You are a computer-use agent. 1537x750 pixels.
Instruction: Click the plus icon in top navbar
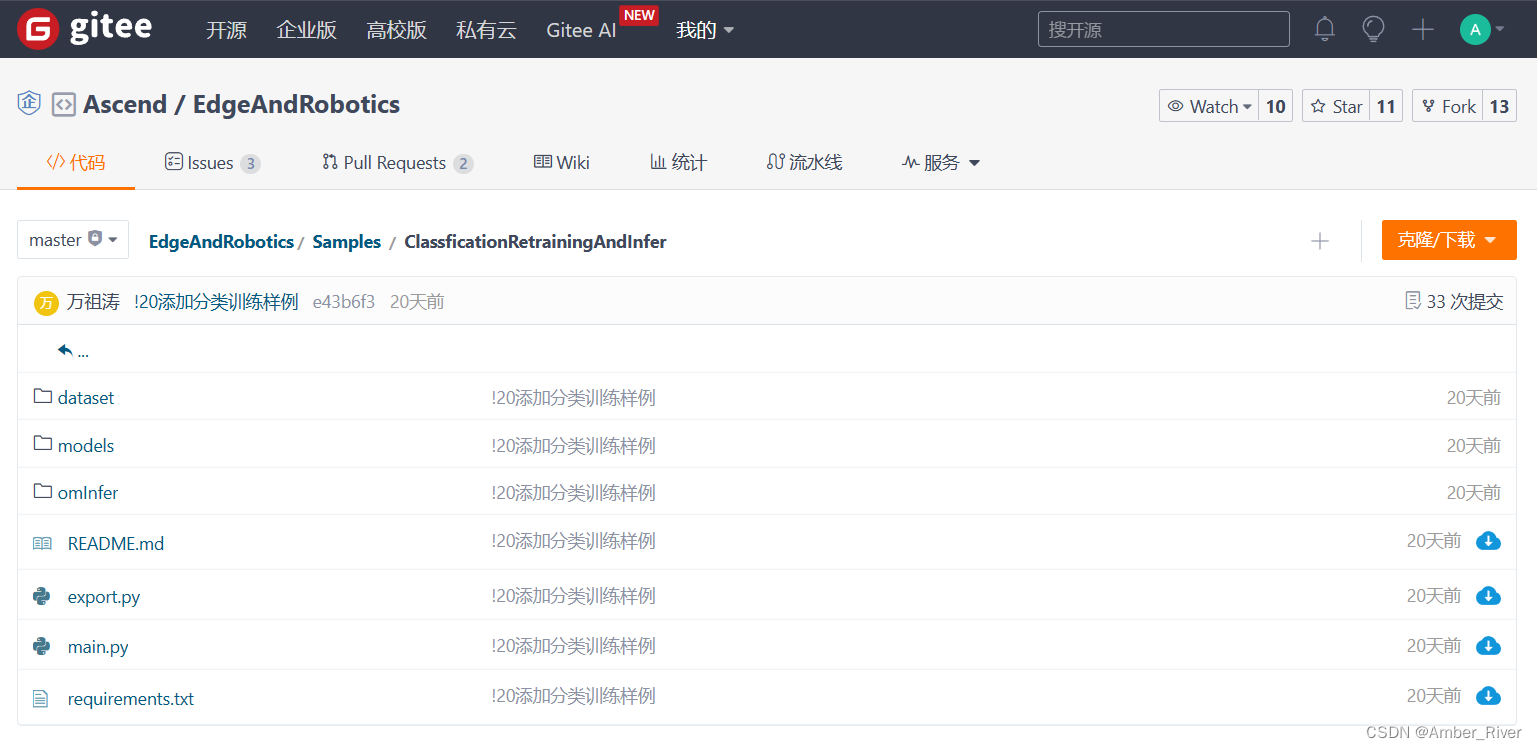1423,29
